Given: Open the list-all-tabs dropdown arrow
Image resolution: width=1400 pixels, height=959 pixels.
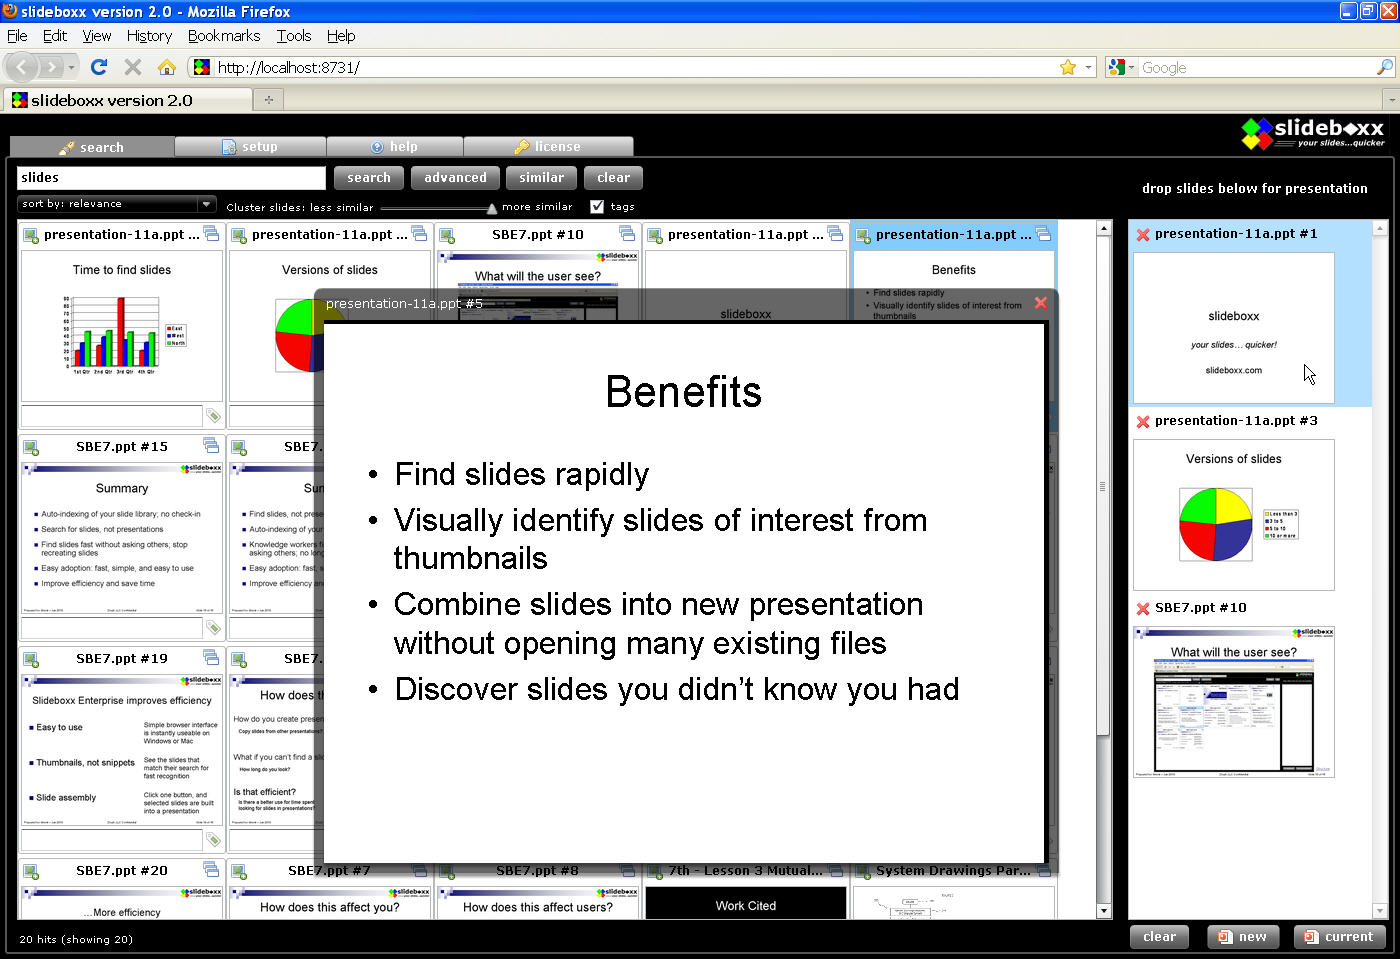Looking at the screenshot, I should [x=1391, y=99].
